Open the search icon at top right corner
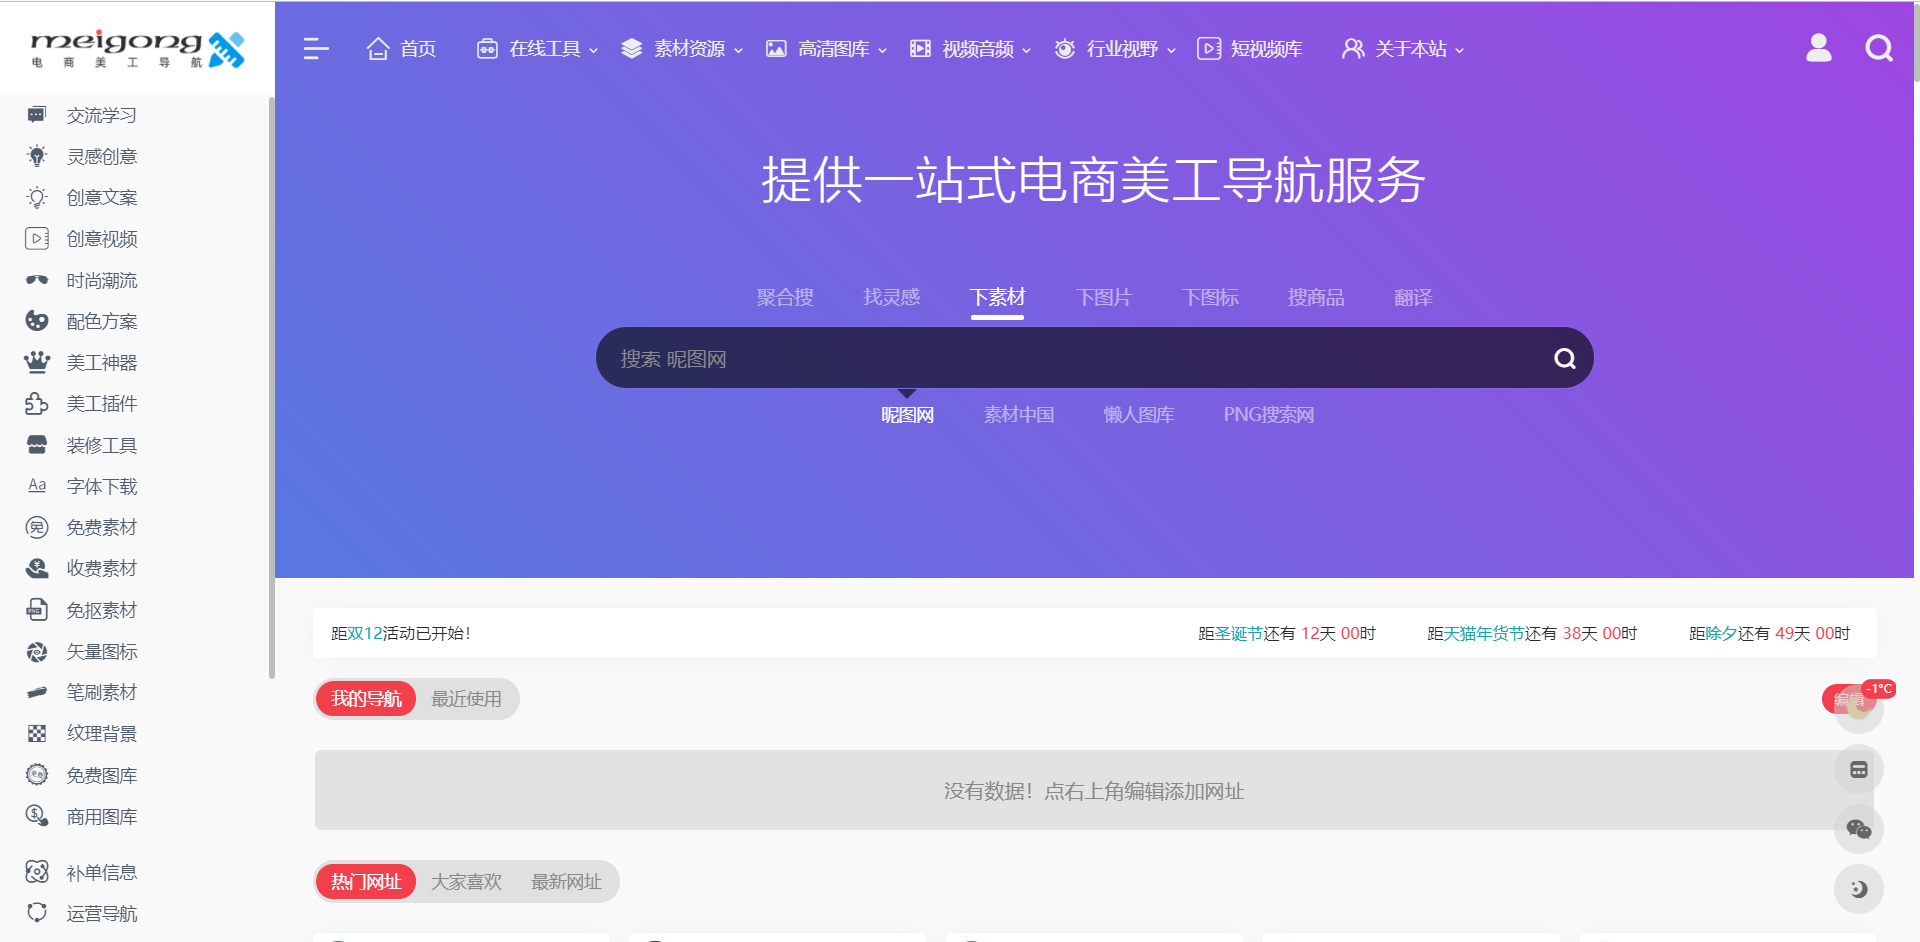This screenshot has width=1920, height=942. [x=1879, y=48]
